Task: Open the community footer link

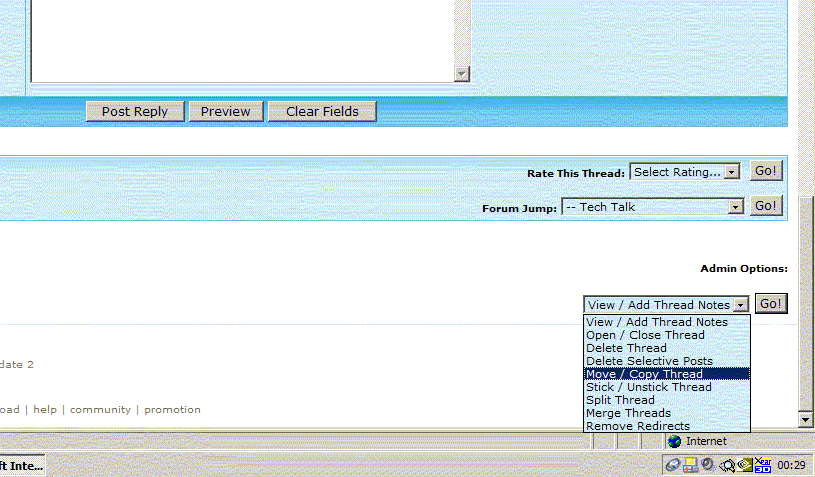Action: coord(100,409)
